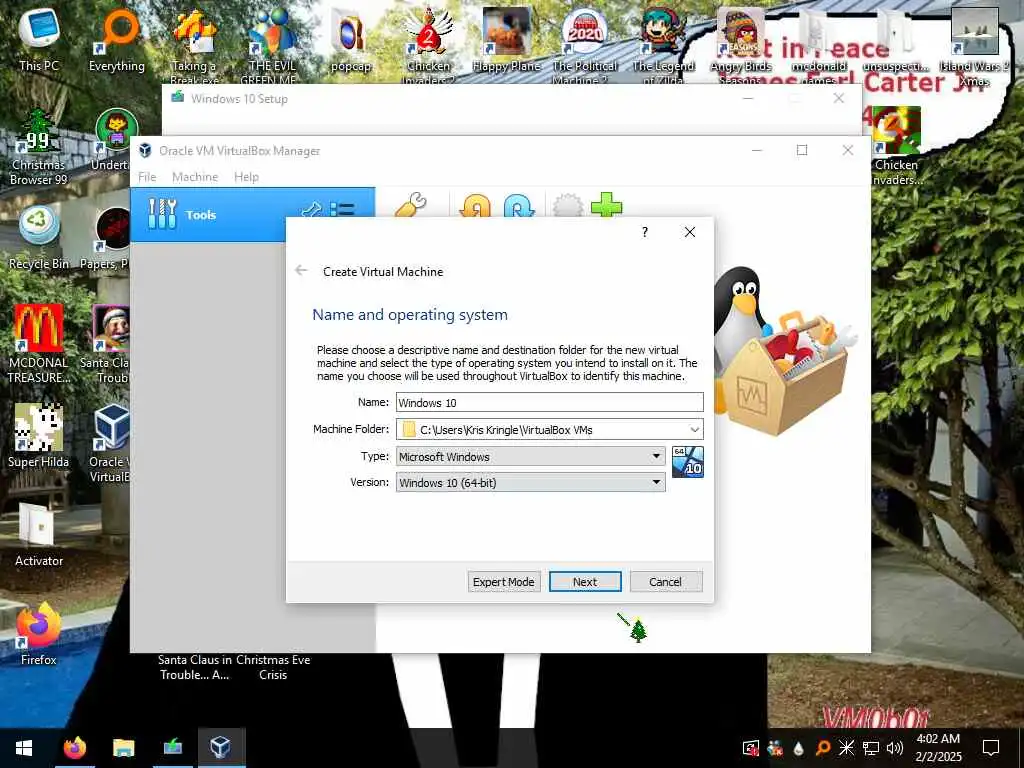Open the notification center icon

[991, 747]
